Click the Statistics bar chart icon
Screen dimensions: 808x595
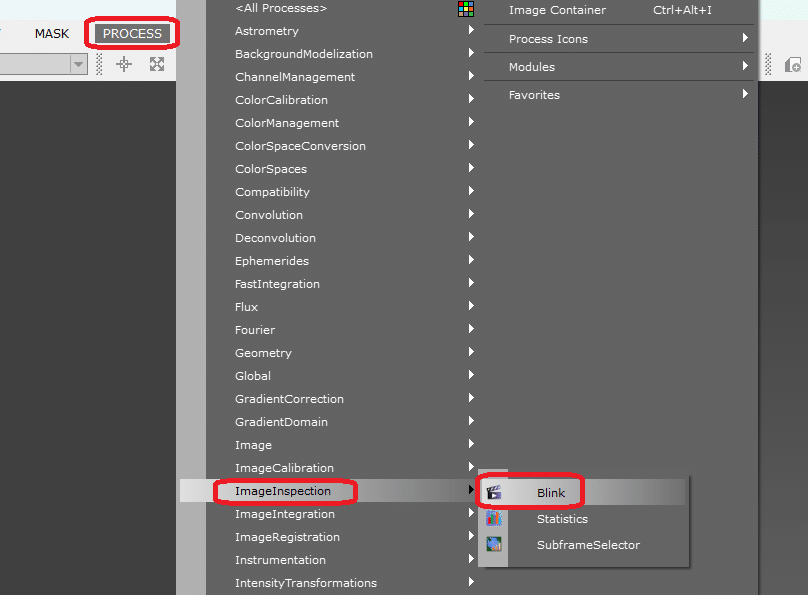(x=494, y=518)
